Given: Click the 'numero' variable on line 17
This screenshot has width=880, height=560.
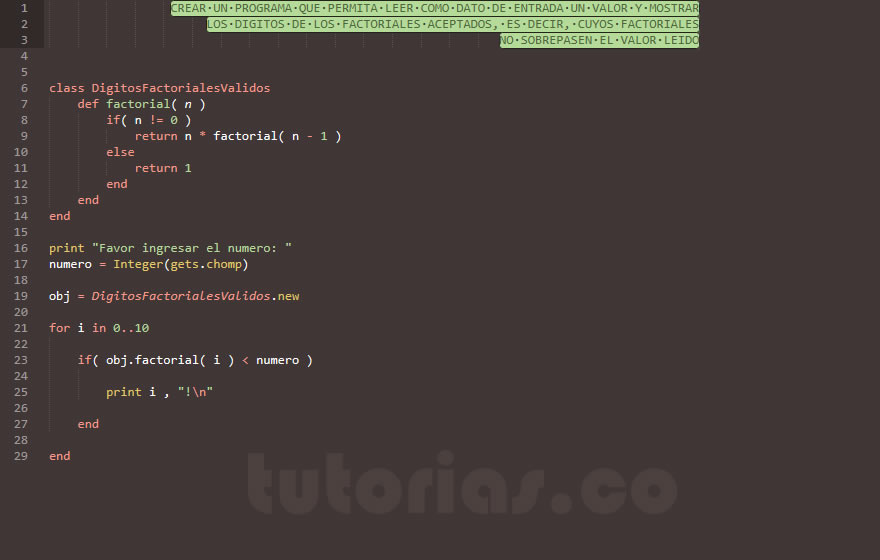Looking at the screenshot, I should [x=70, y=264].
